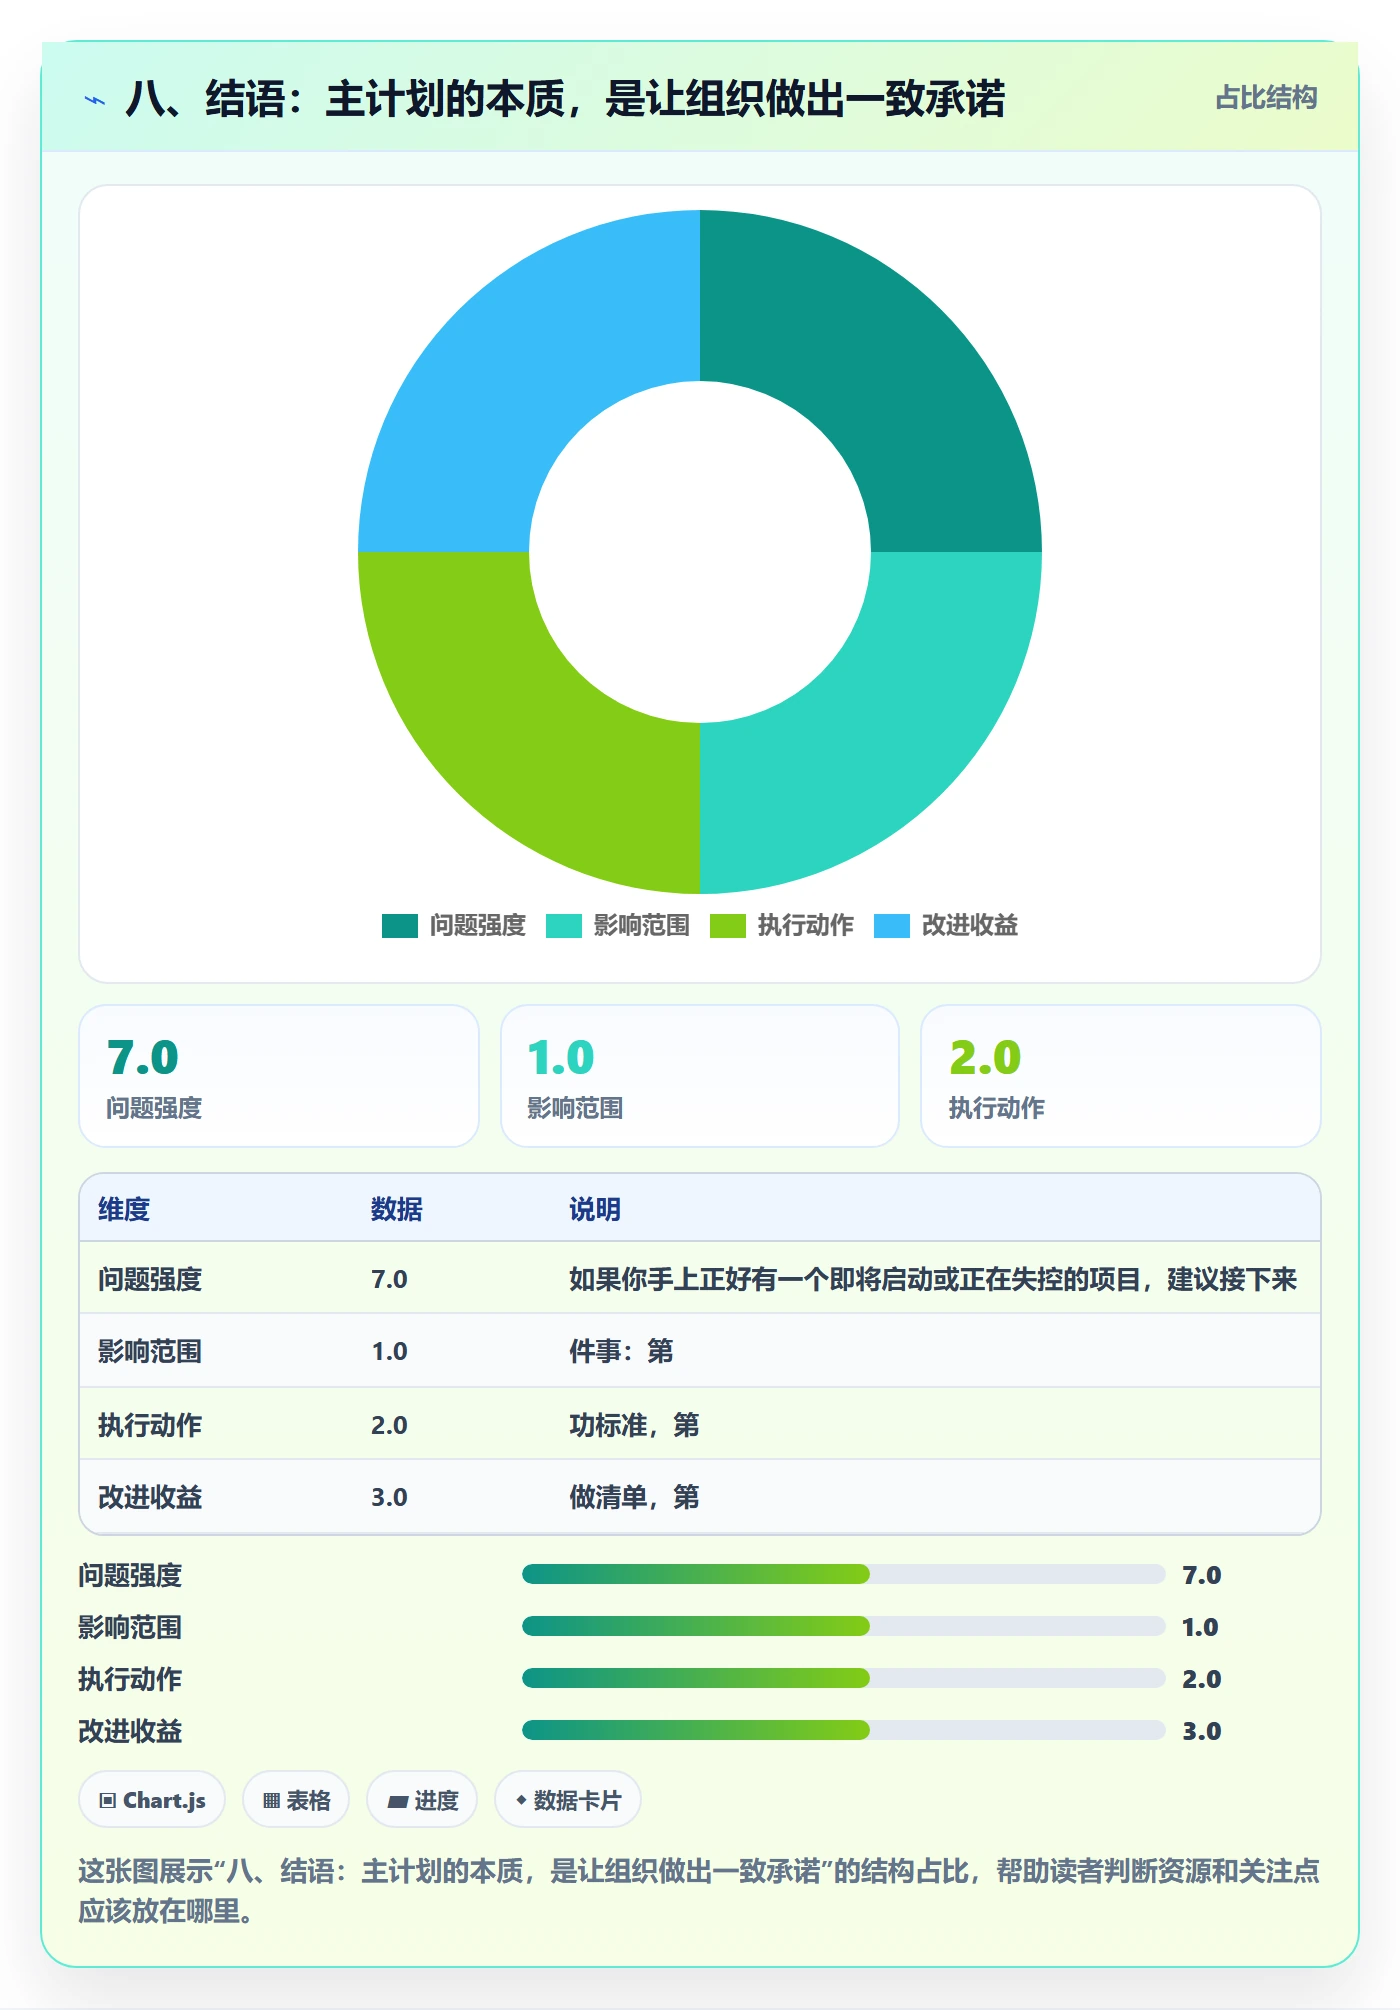Select the 影响范围 cell in the table

[x=150, y=1351]
